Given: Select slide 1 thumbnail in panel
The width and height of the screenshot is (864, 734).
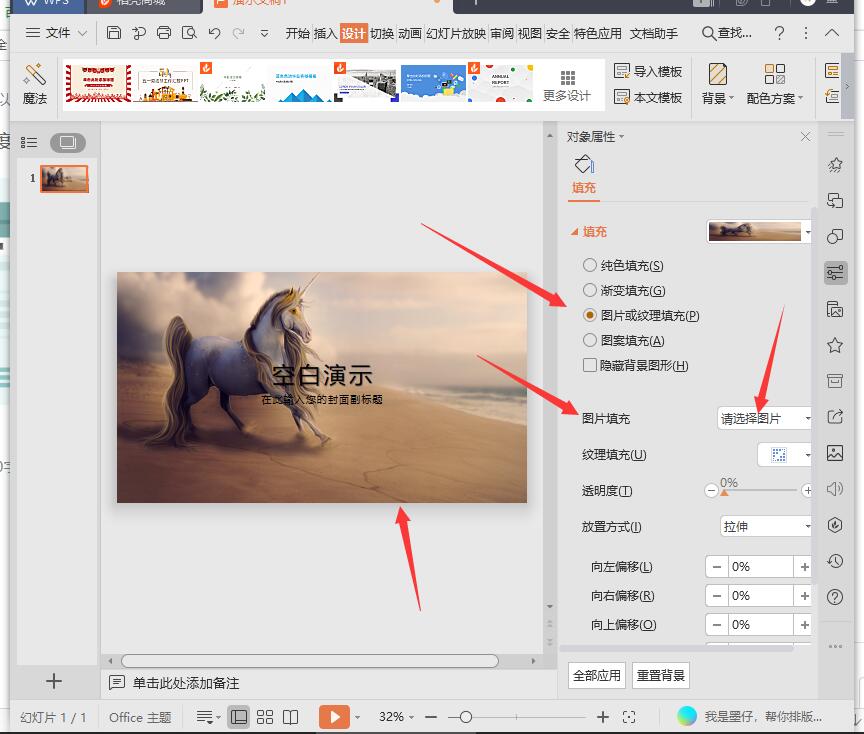Looking at the screenshot, I should point(64,179).
